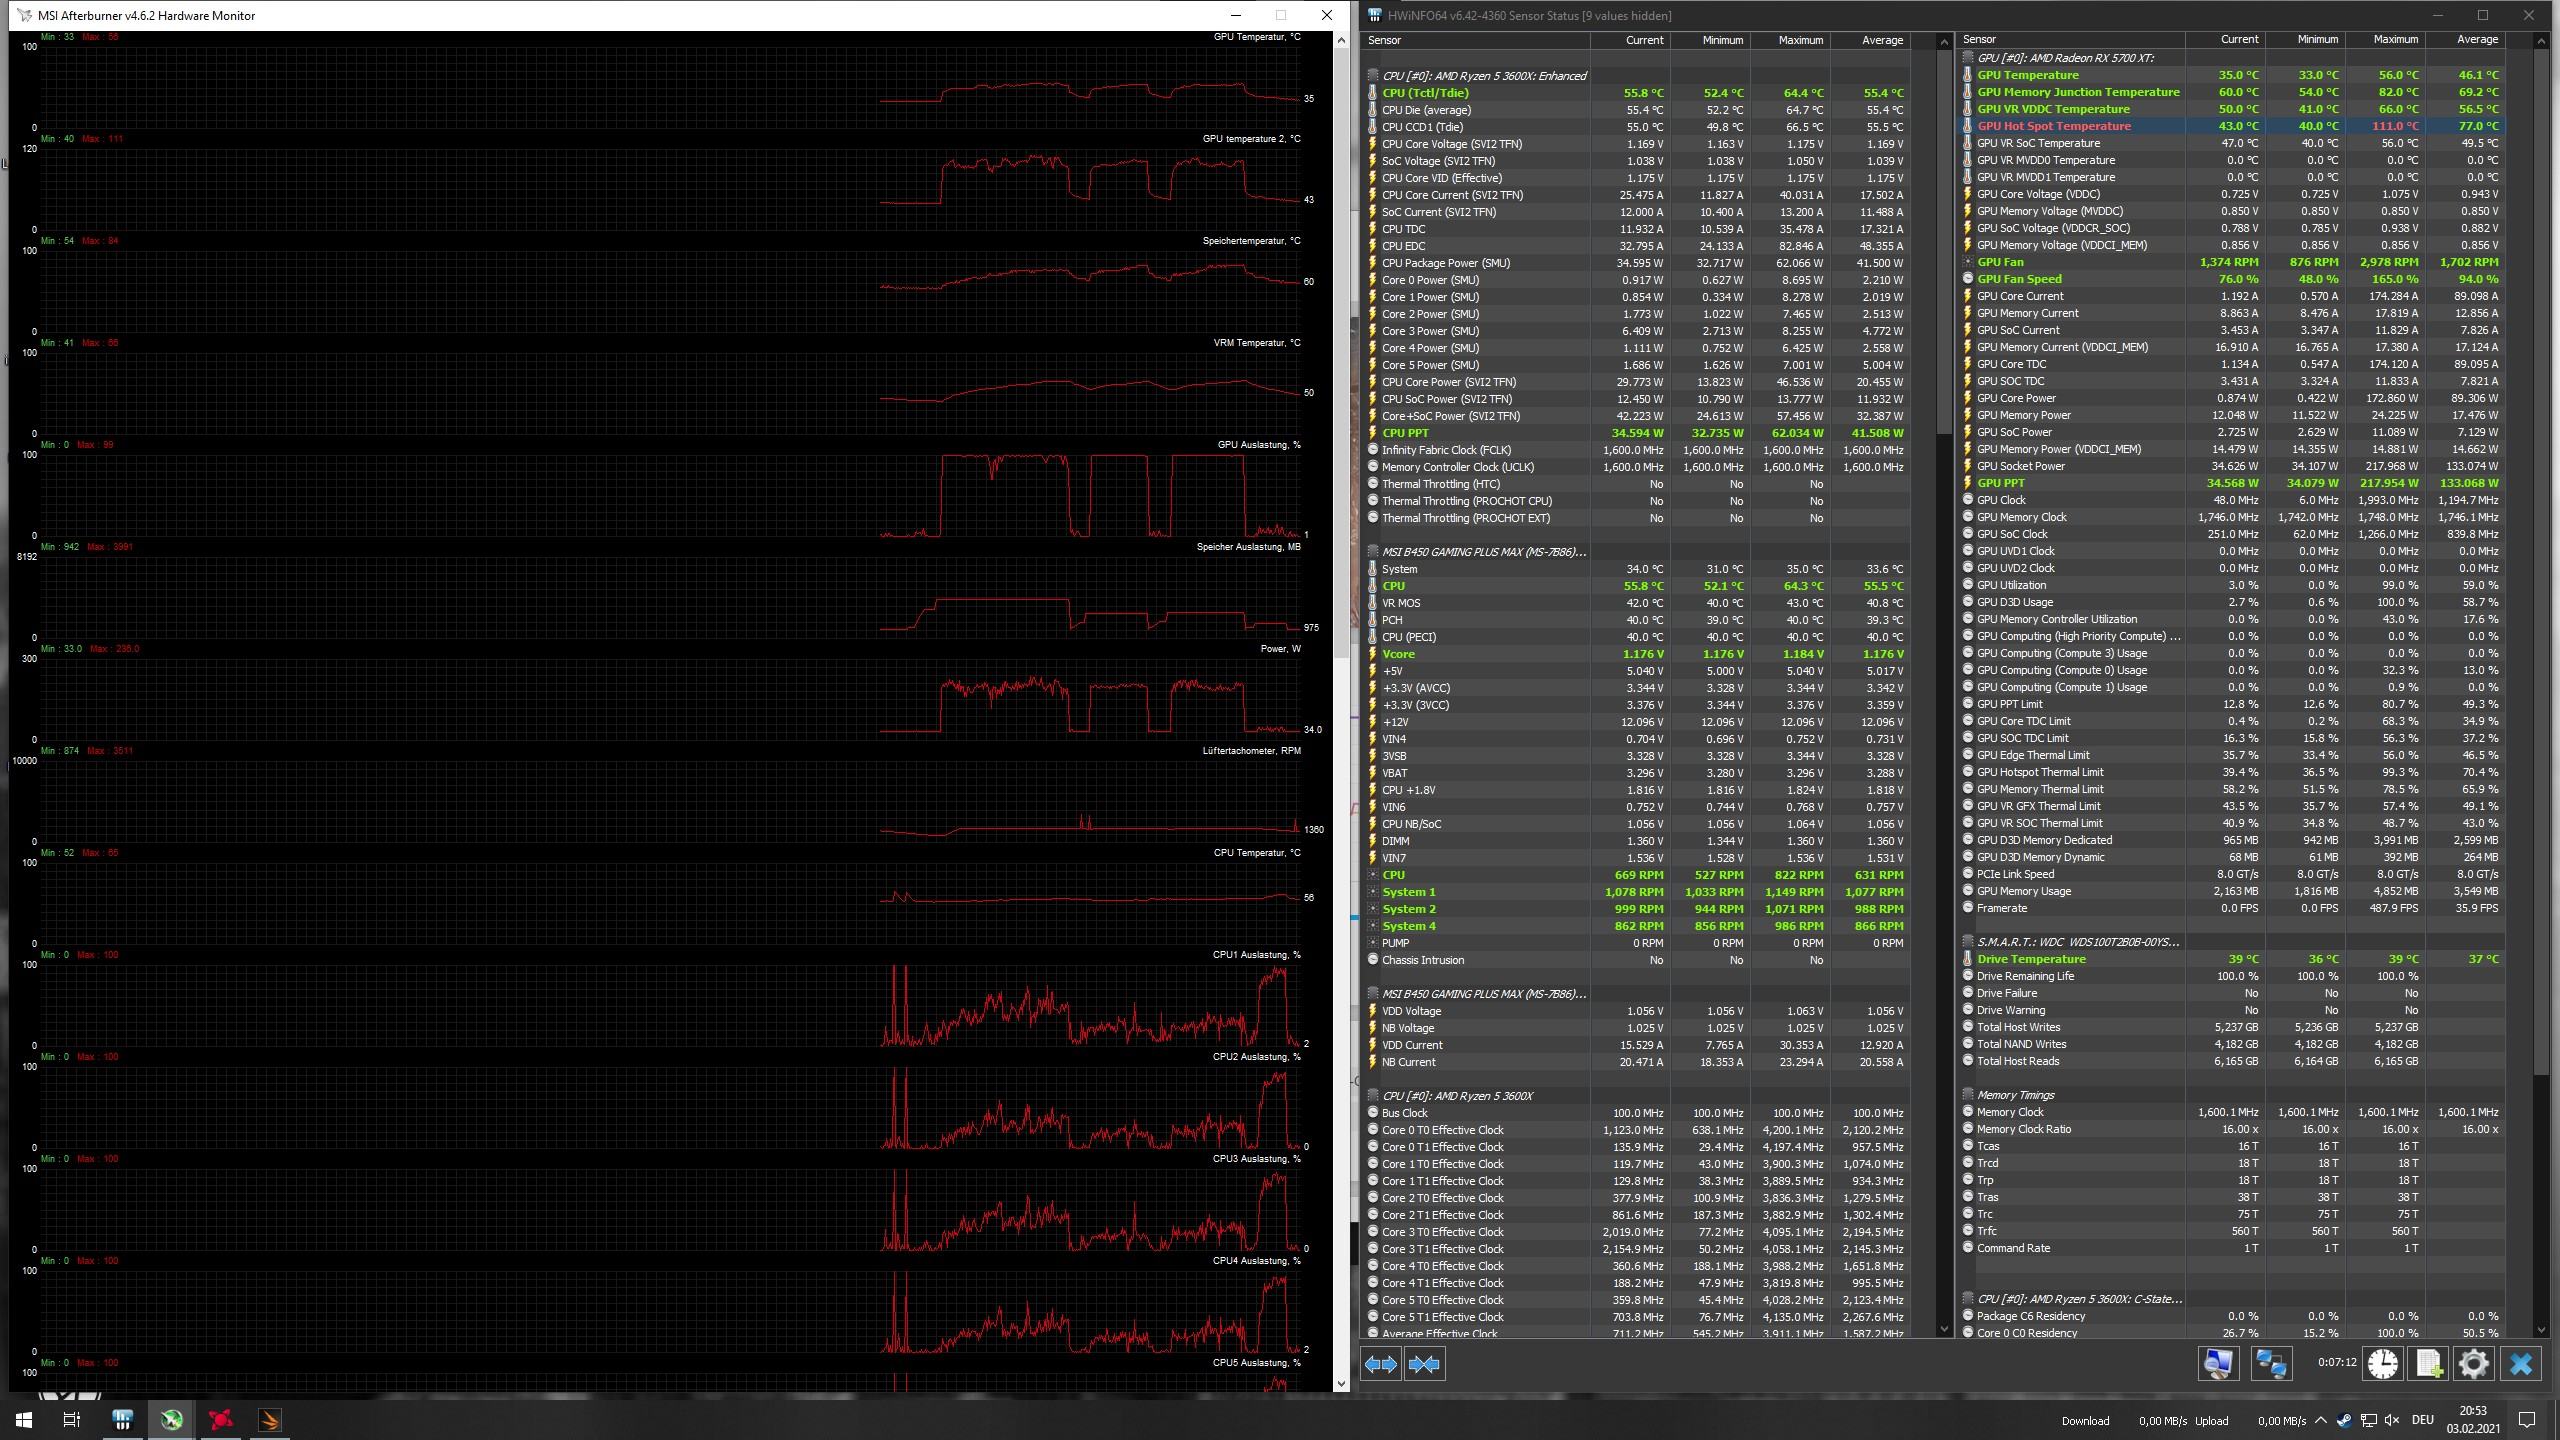Click the lightning icon beside CPU PPT
This screenshot has width=2560, height=1440.
1373,433
